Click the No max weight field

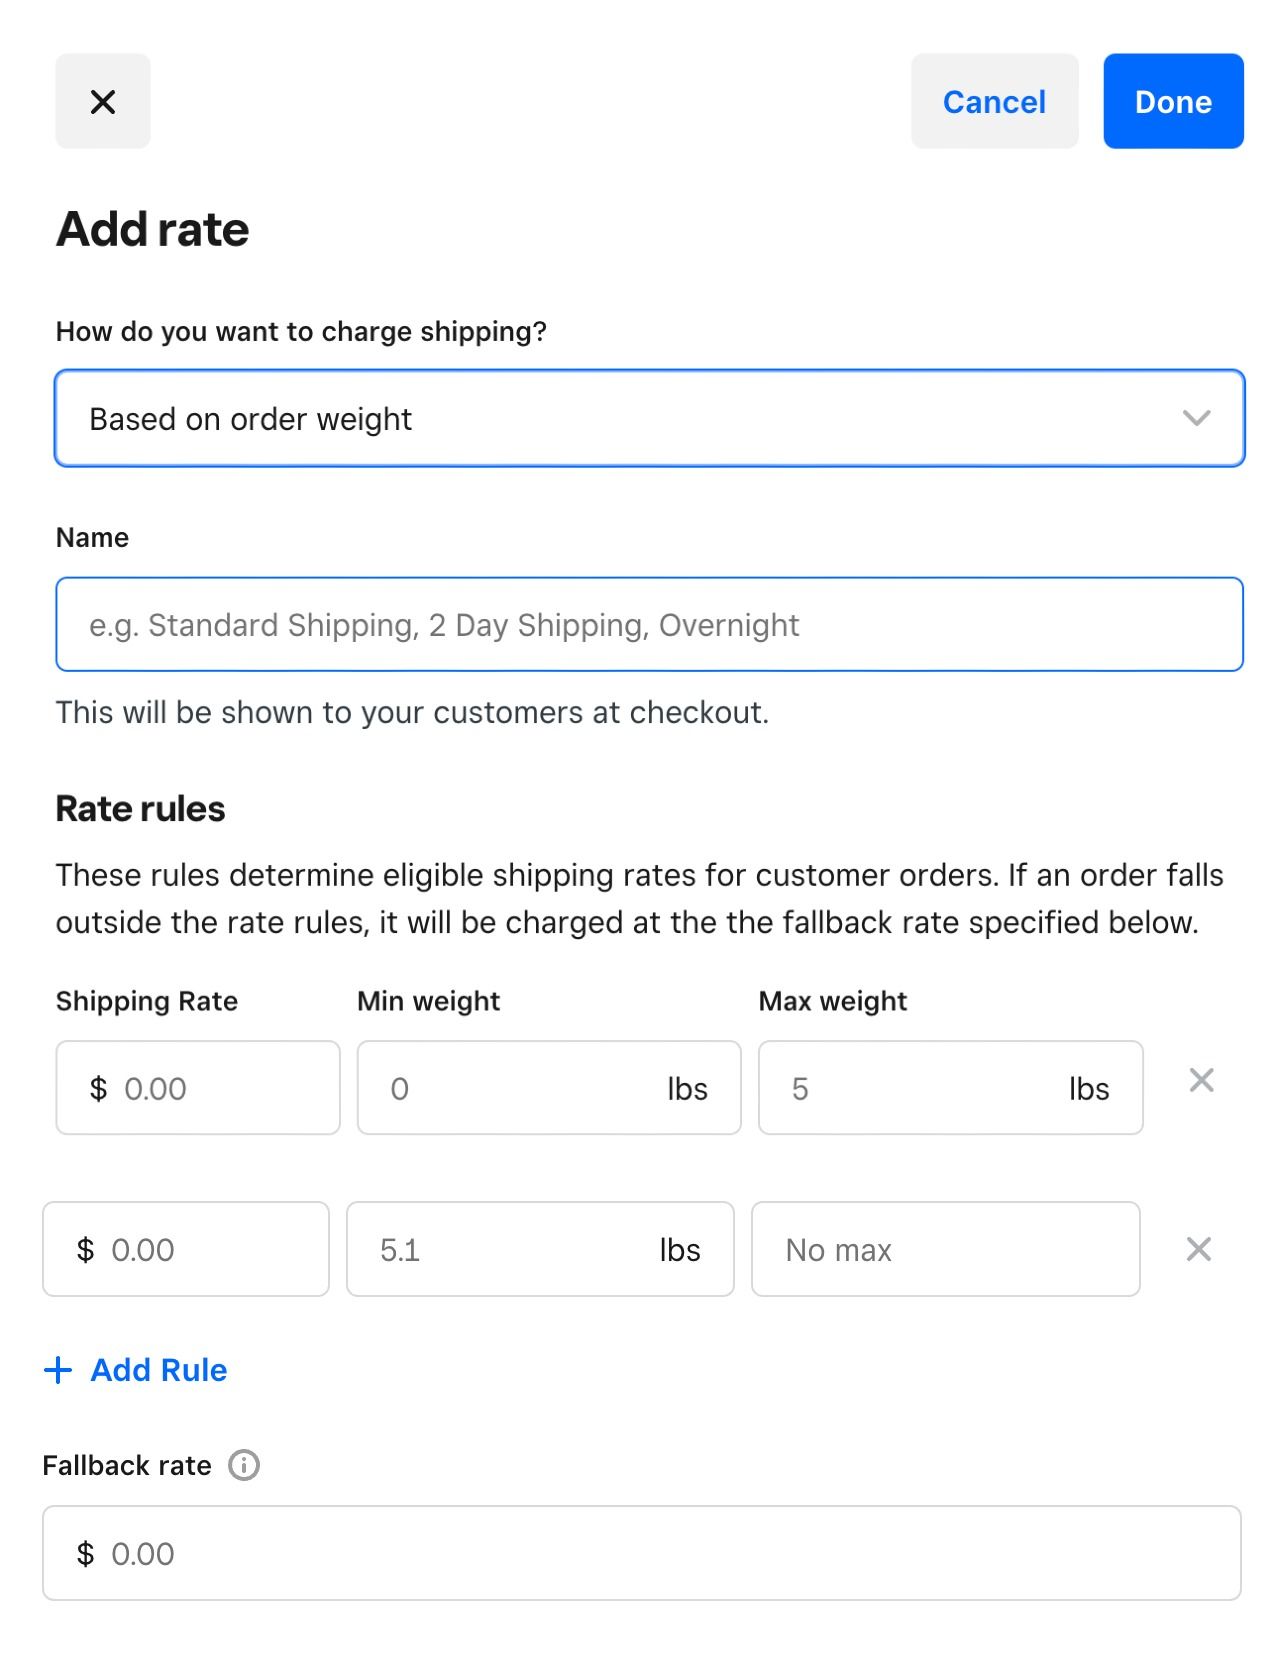coord(944,1249)
